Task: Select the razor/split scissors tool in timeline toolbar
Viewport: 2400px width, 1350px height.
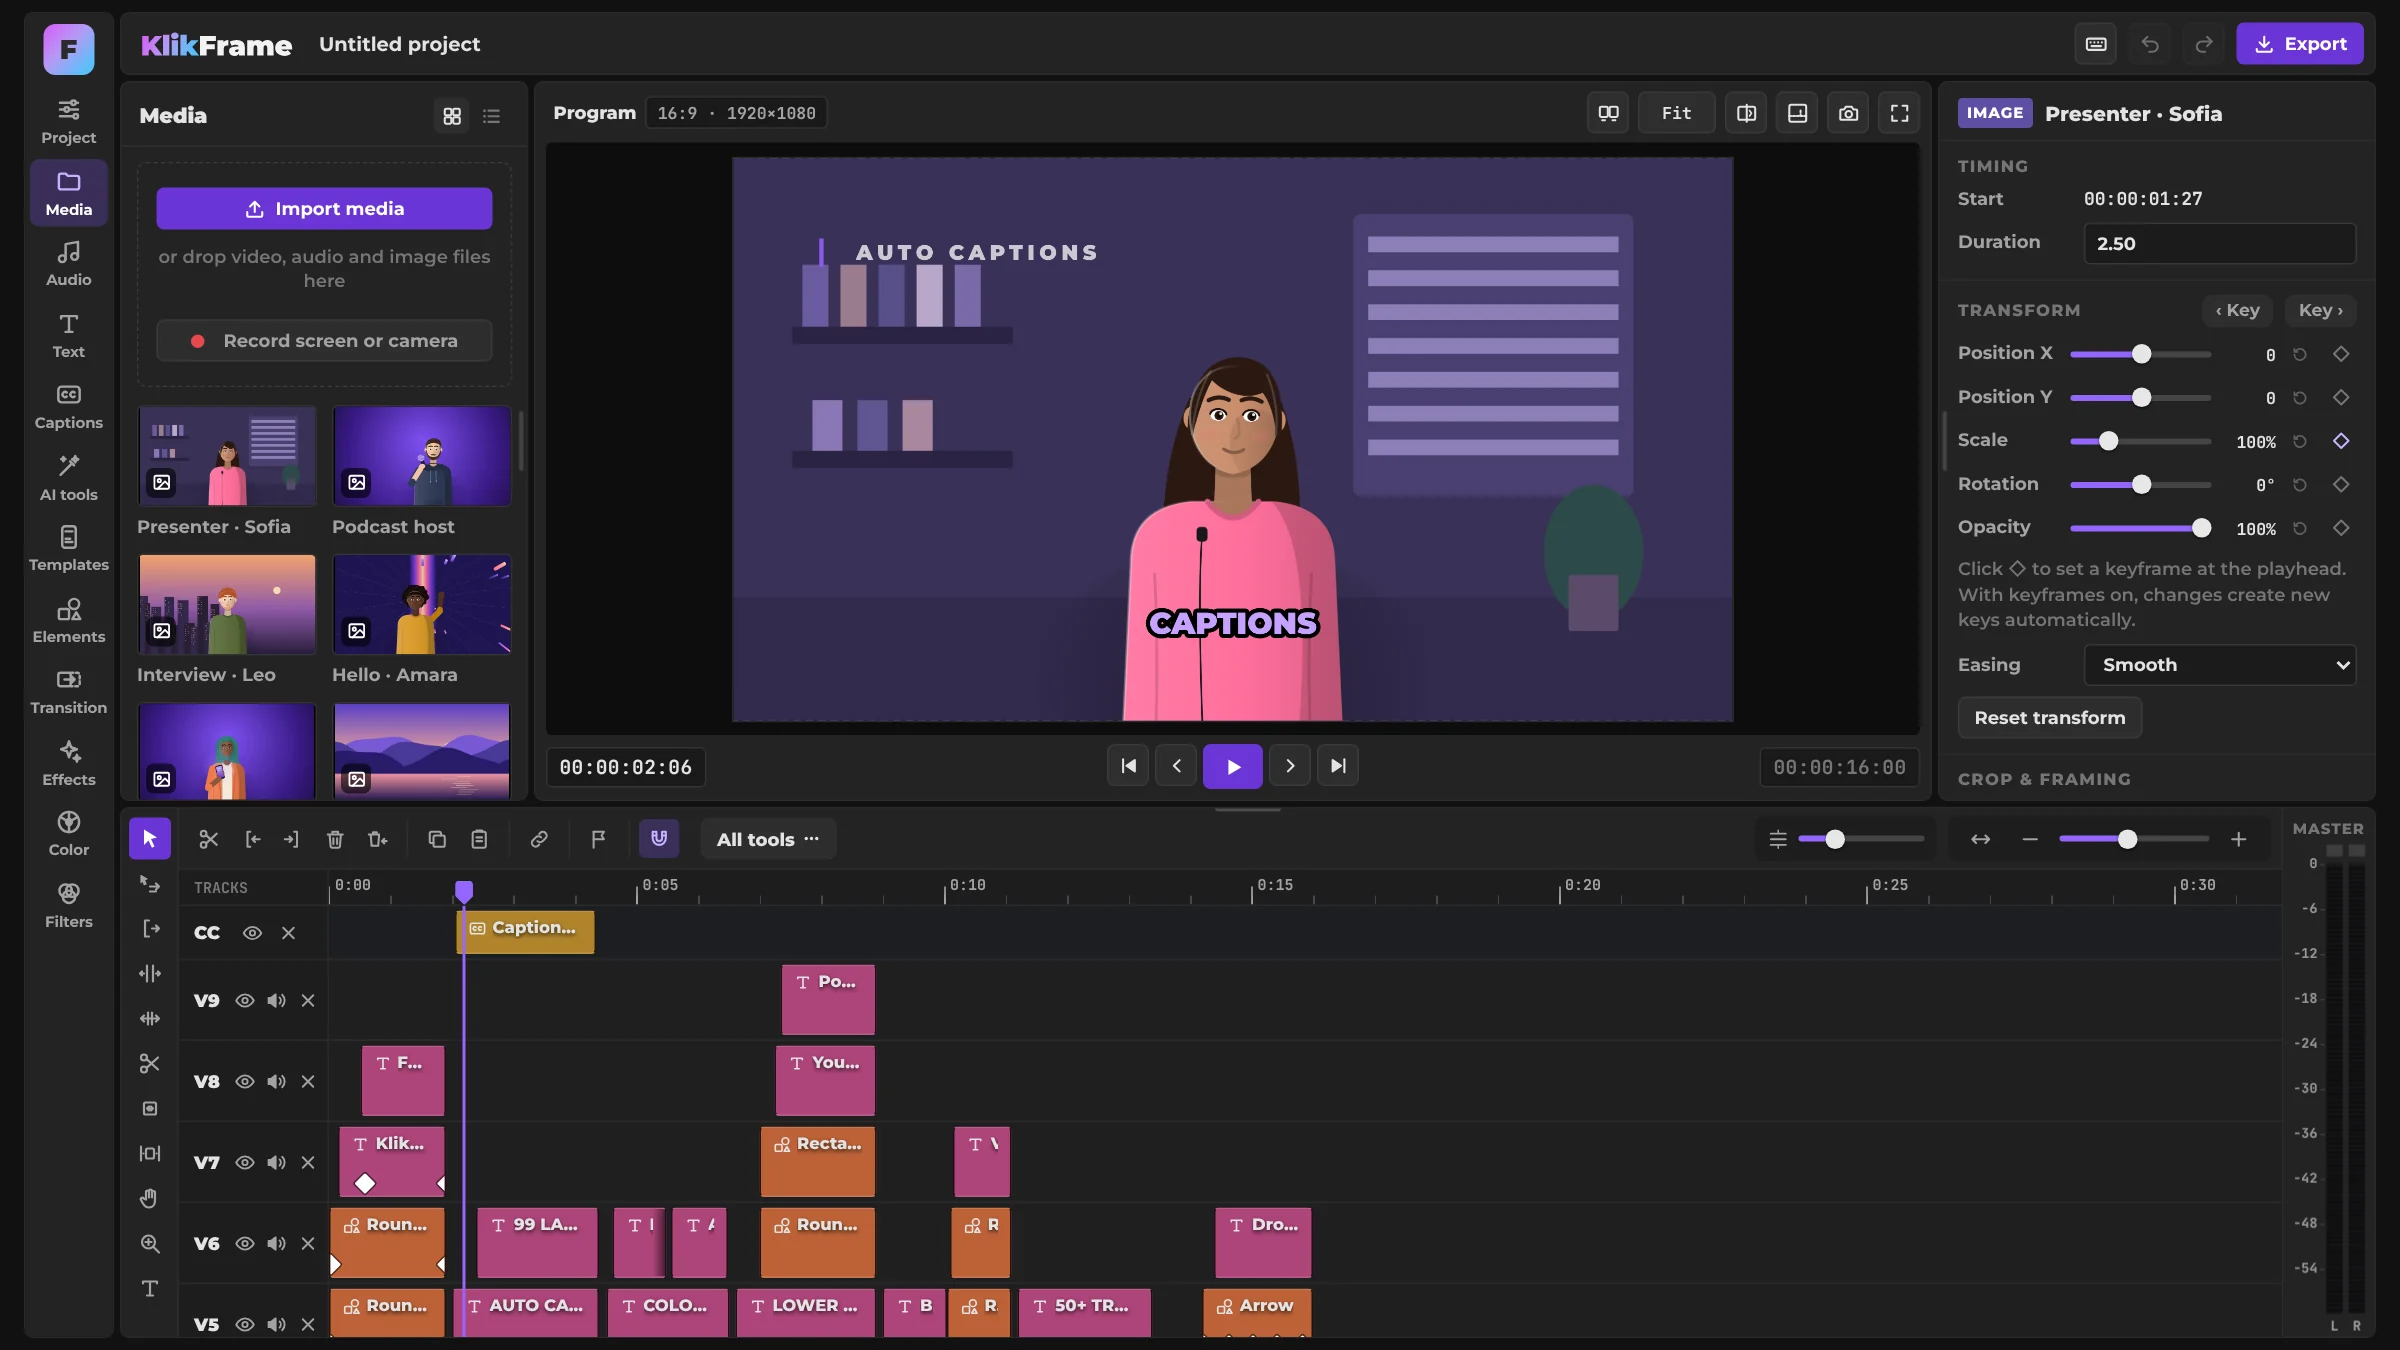Action: [208, 839]
